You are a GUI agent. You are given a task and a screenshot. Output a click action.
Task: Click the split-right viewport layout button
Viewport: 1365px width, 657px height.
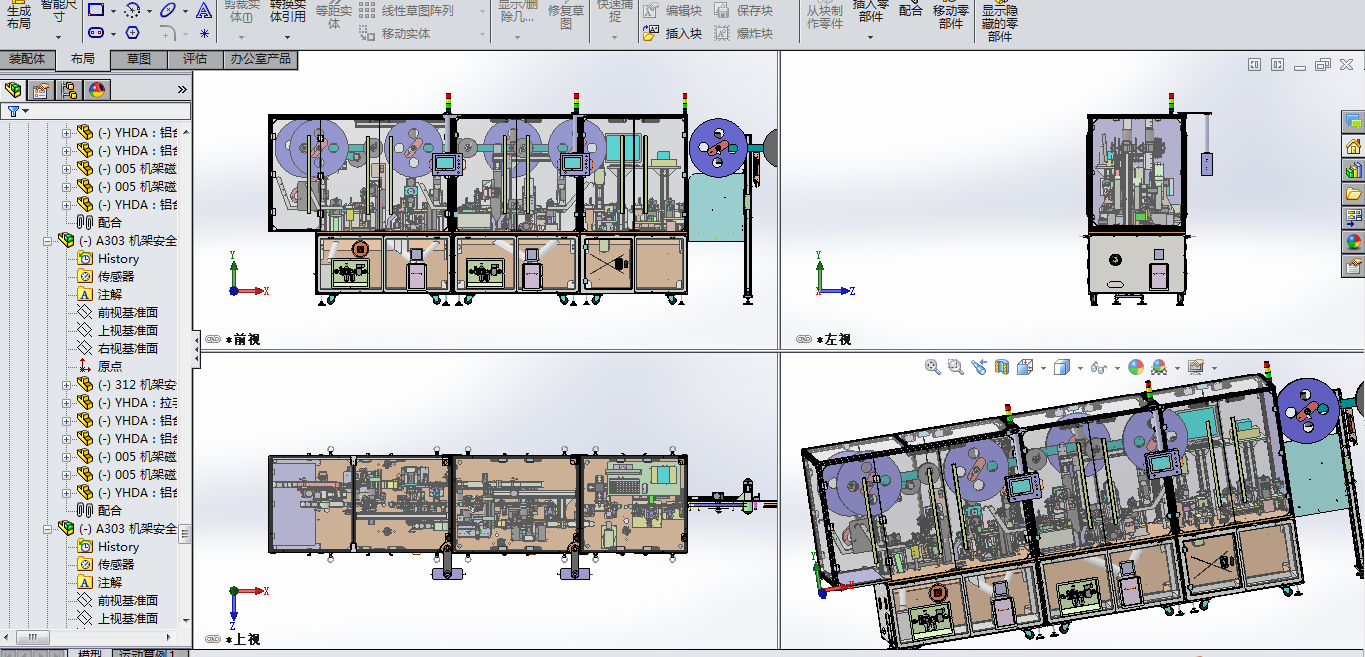tap(1277, 65)
